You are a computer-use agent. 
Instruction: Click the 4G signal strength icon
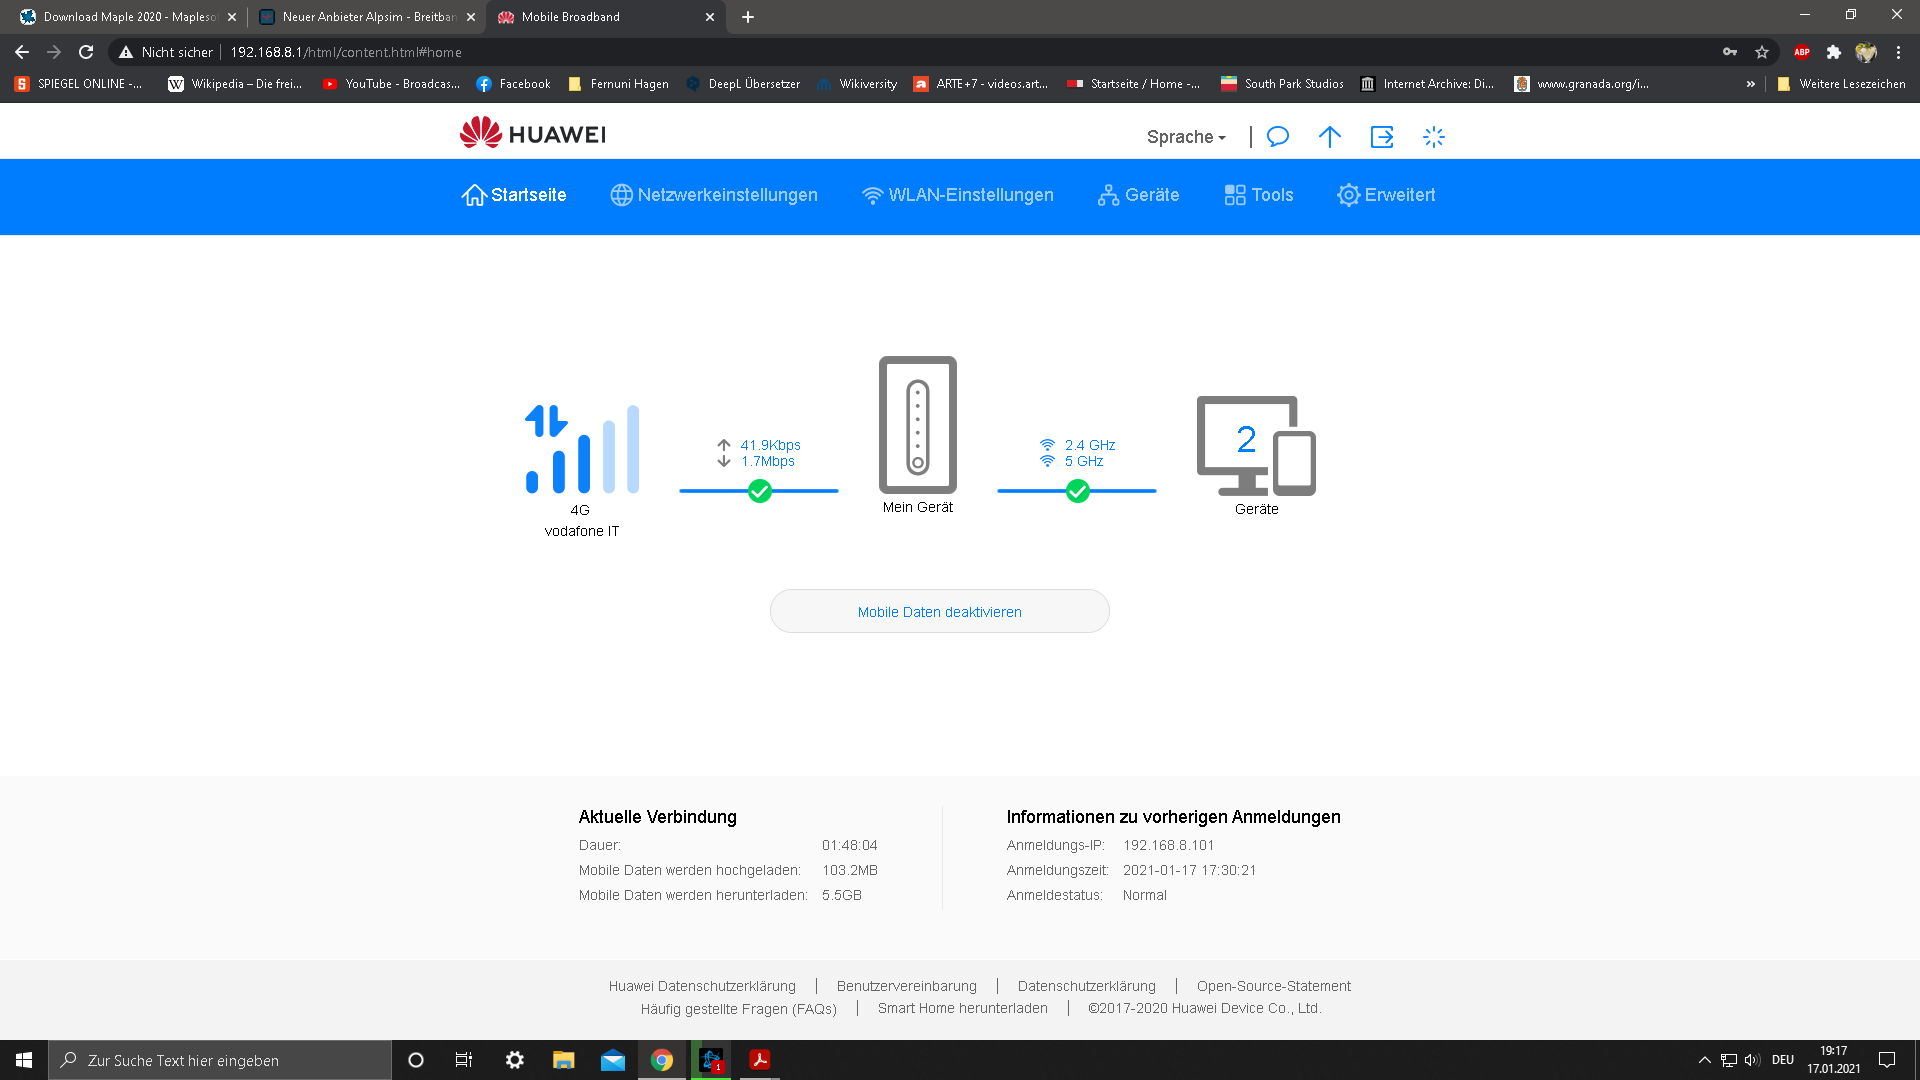[x=582, y=449]
